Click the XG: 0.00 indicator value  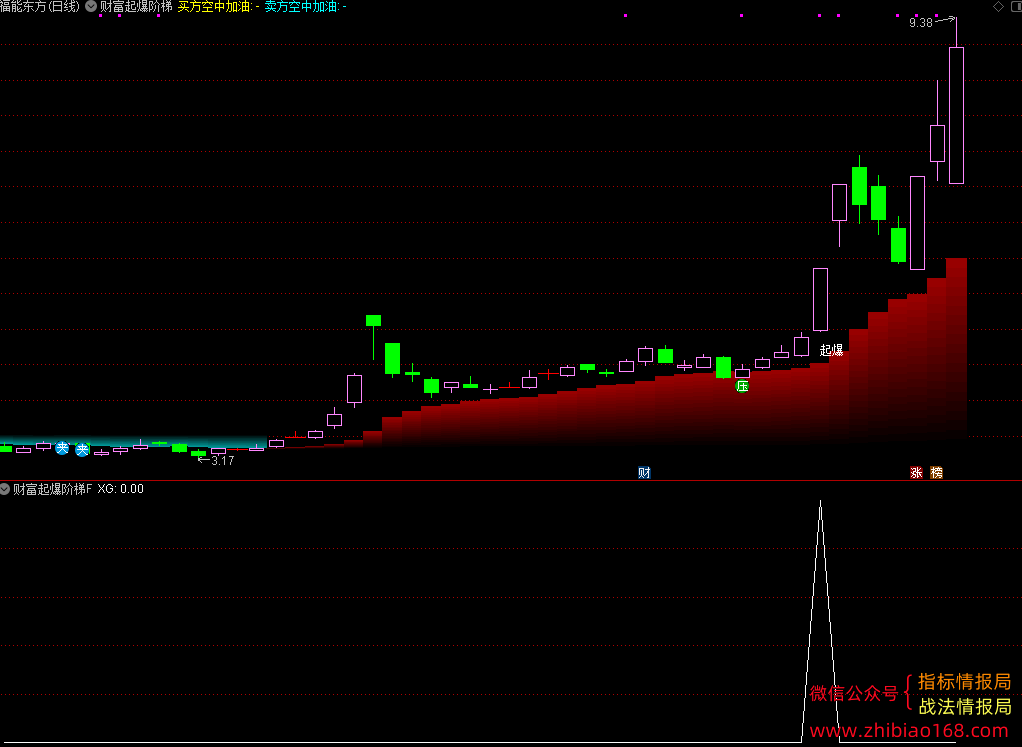coord(121,489)
